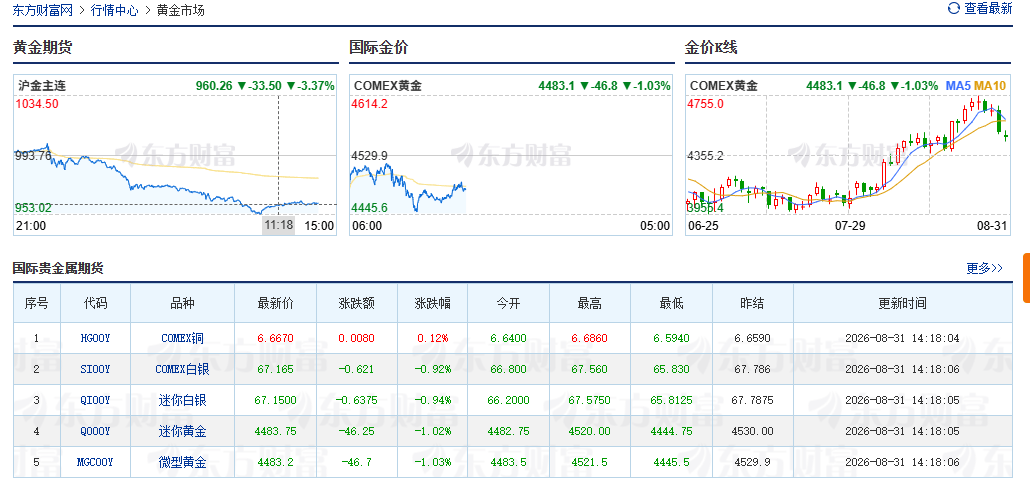1030x481 pixels.
Task: Click the 序号 column header
Action: pyautogui.click(x=37, y=303)
